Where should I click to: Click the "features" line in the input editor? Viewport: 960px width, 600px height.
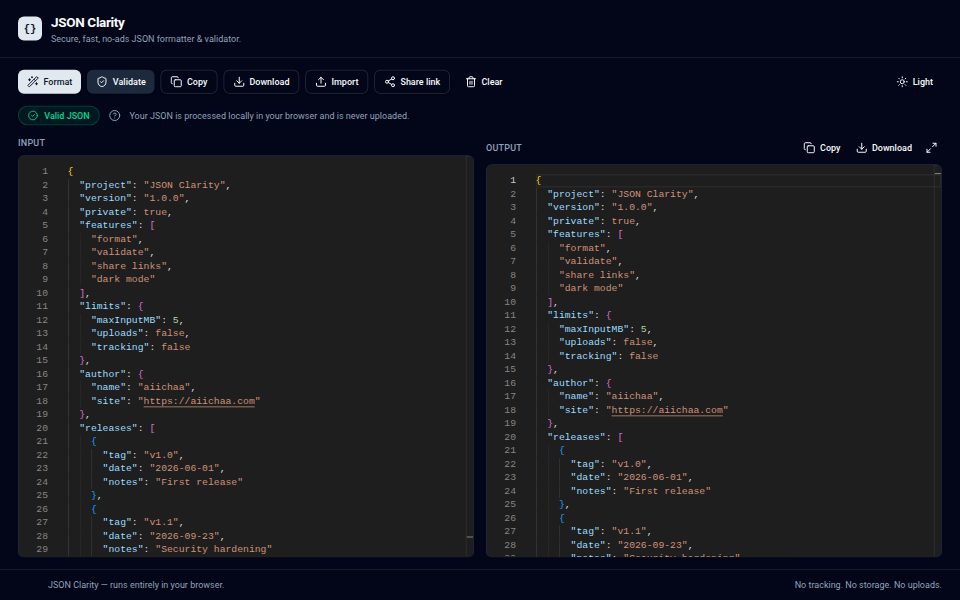(117, 225)
